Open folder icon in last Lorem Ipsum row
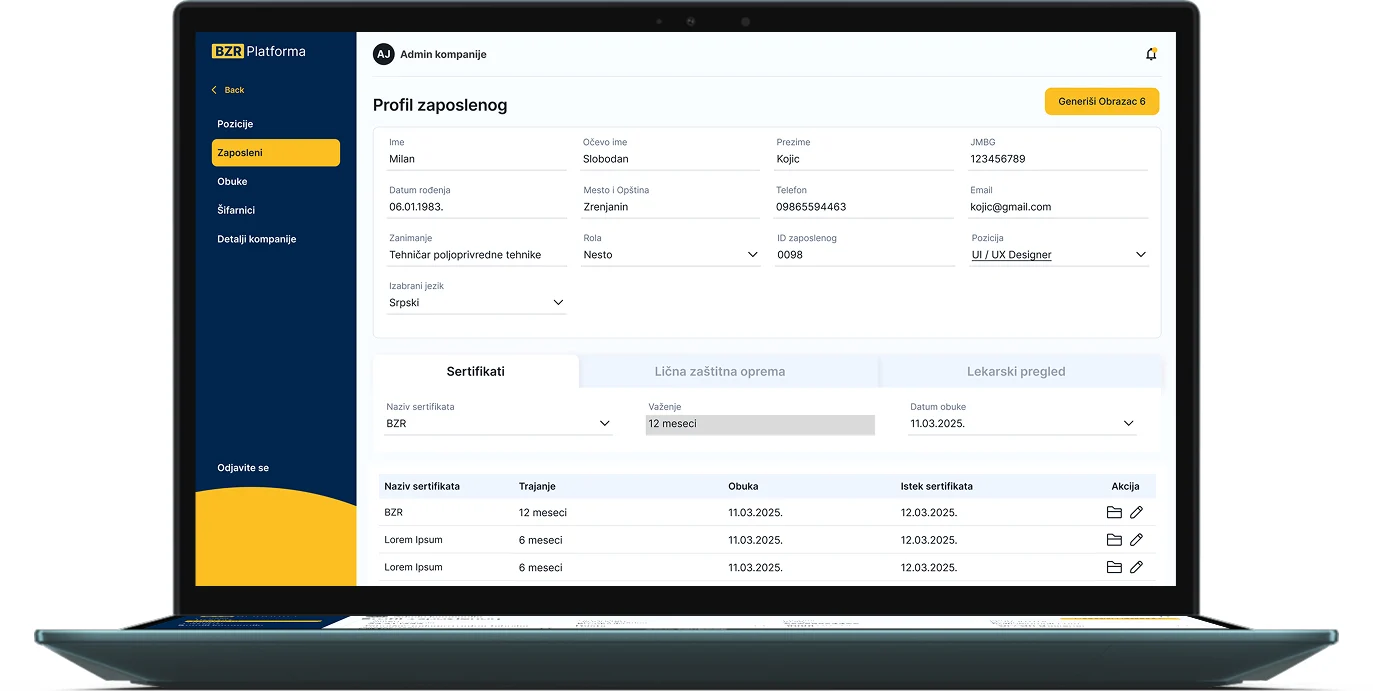Viewport: 1373px width, 691px height. pos(1114,567)
